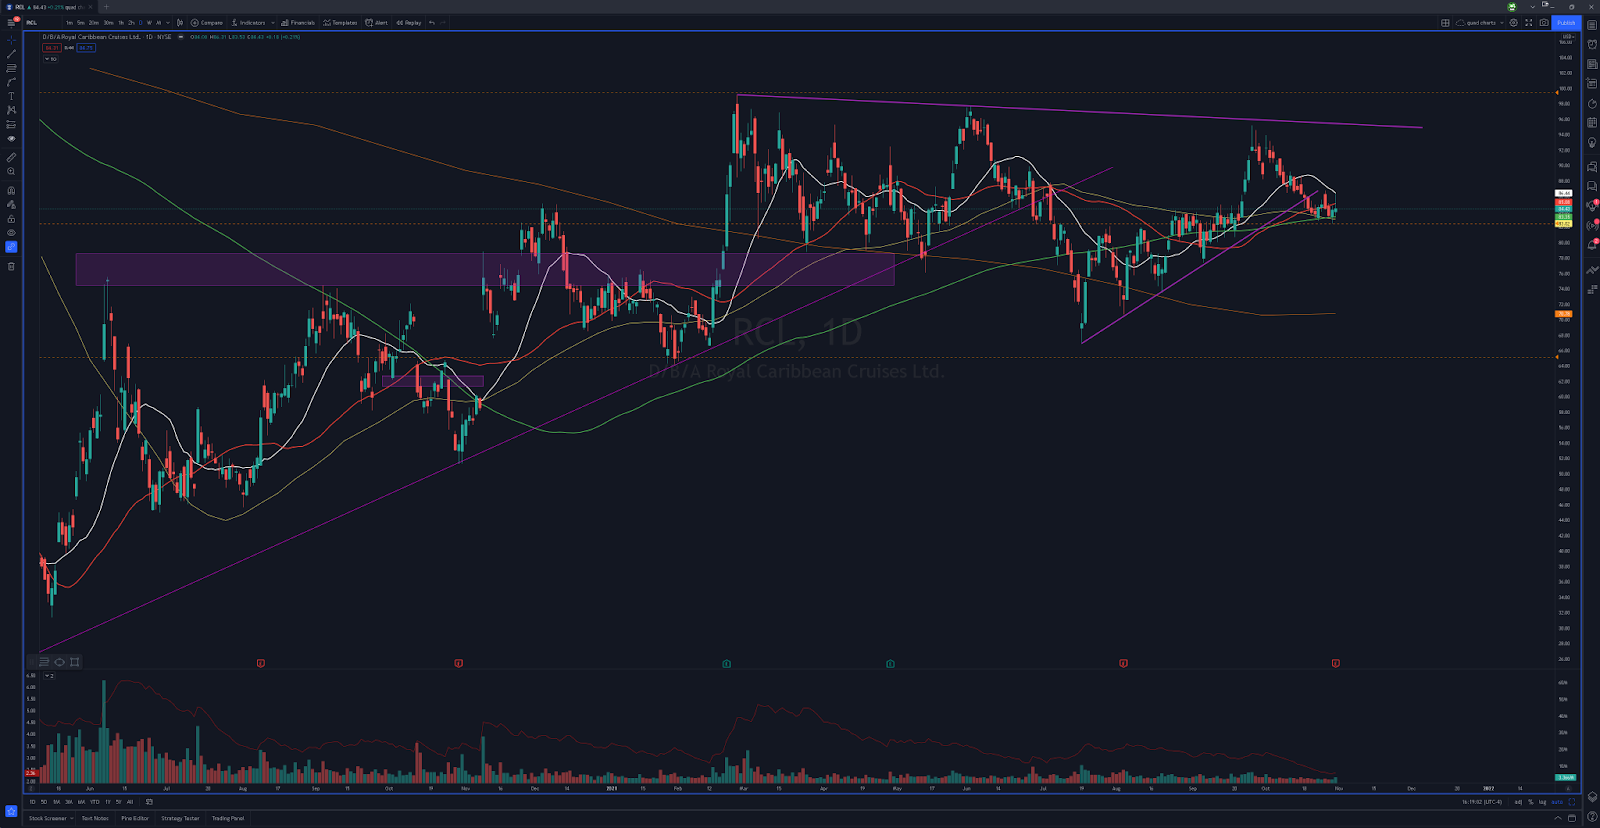
Task: Open the Text Notes tab
Action: coord(95,818)
